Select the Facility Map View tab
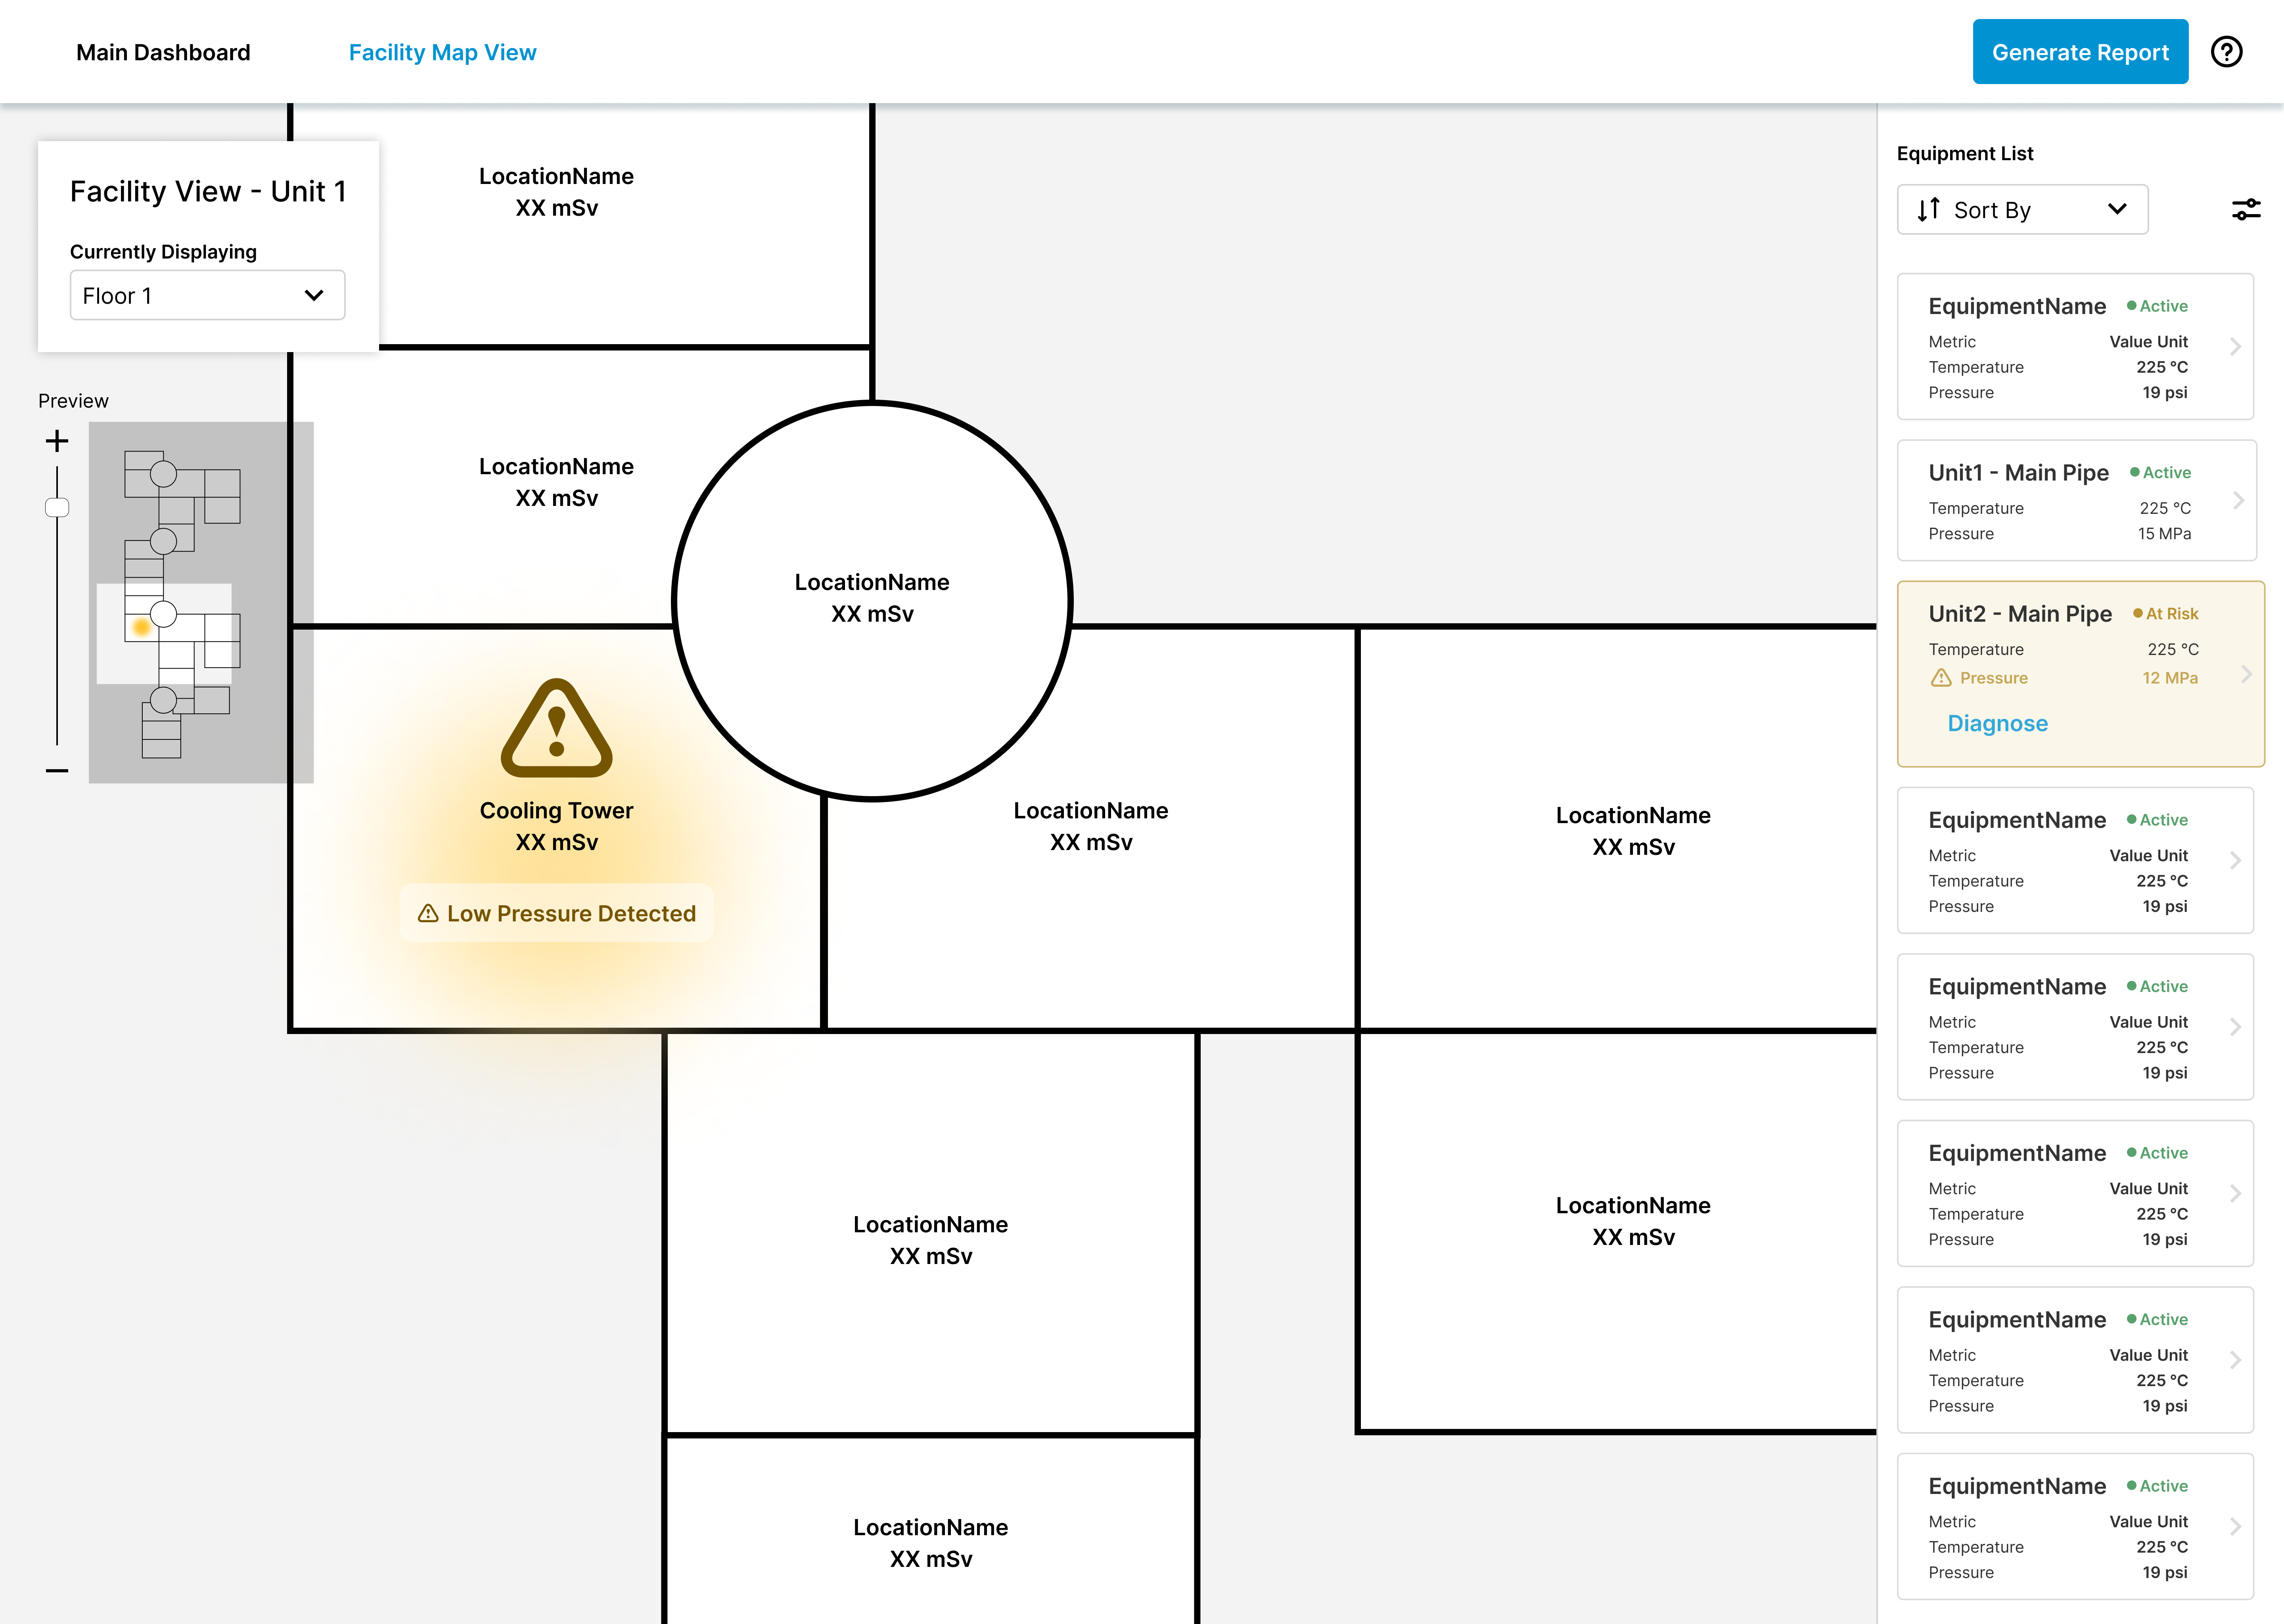This screenshot has height=1624, width=2284. tap(442, 52)
